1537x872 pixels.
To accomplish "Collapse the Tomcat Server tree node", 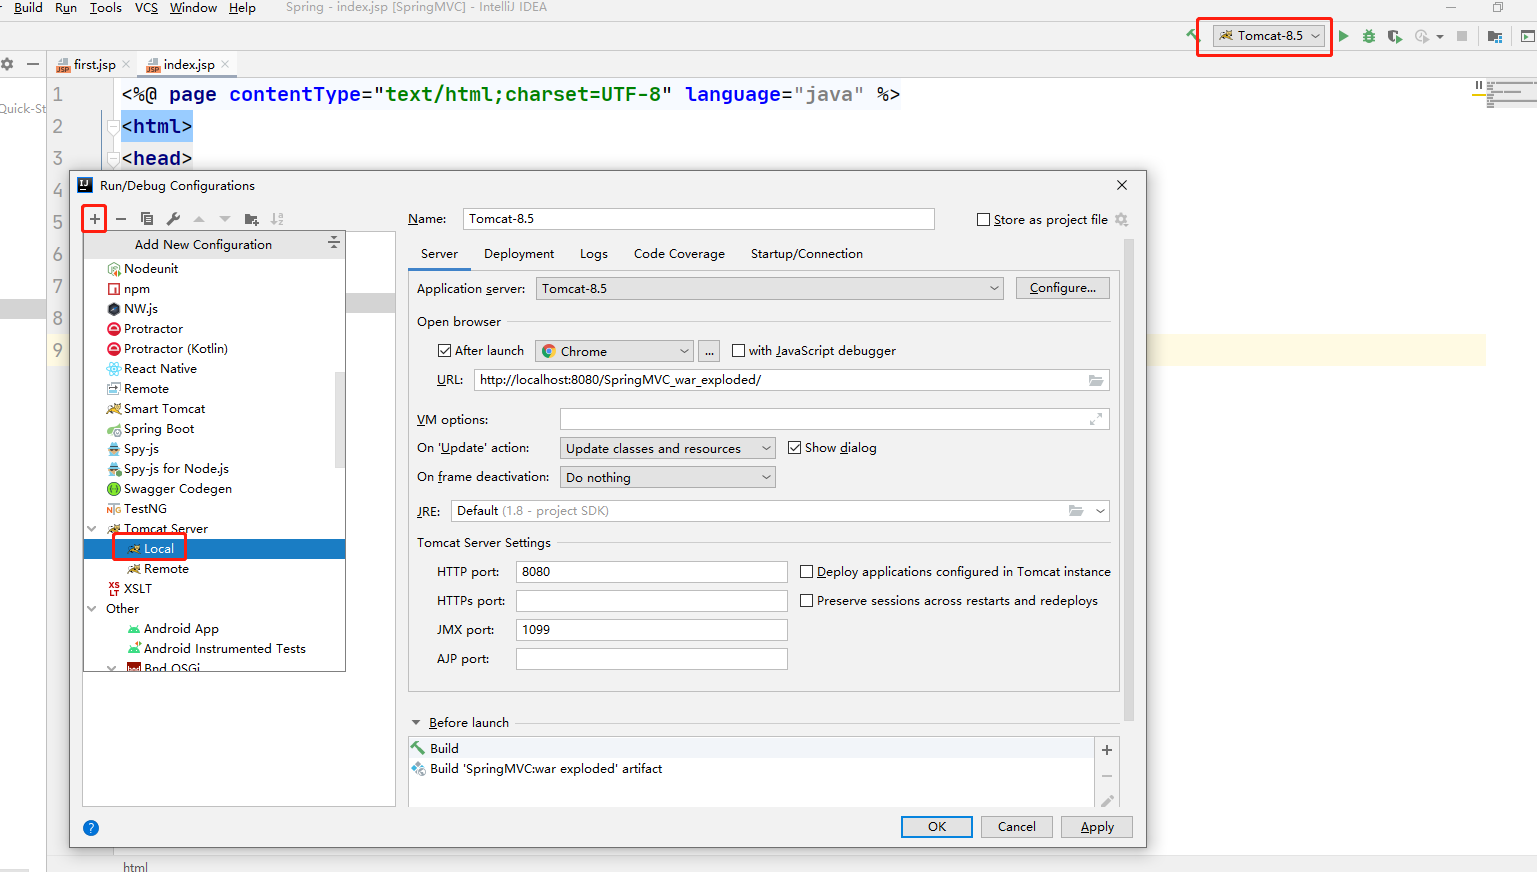I will click(92, 529).
